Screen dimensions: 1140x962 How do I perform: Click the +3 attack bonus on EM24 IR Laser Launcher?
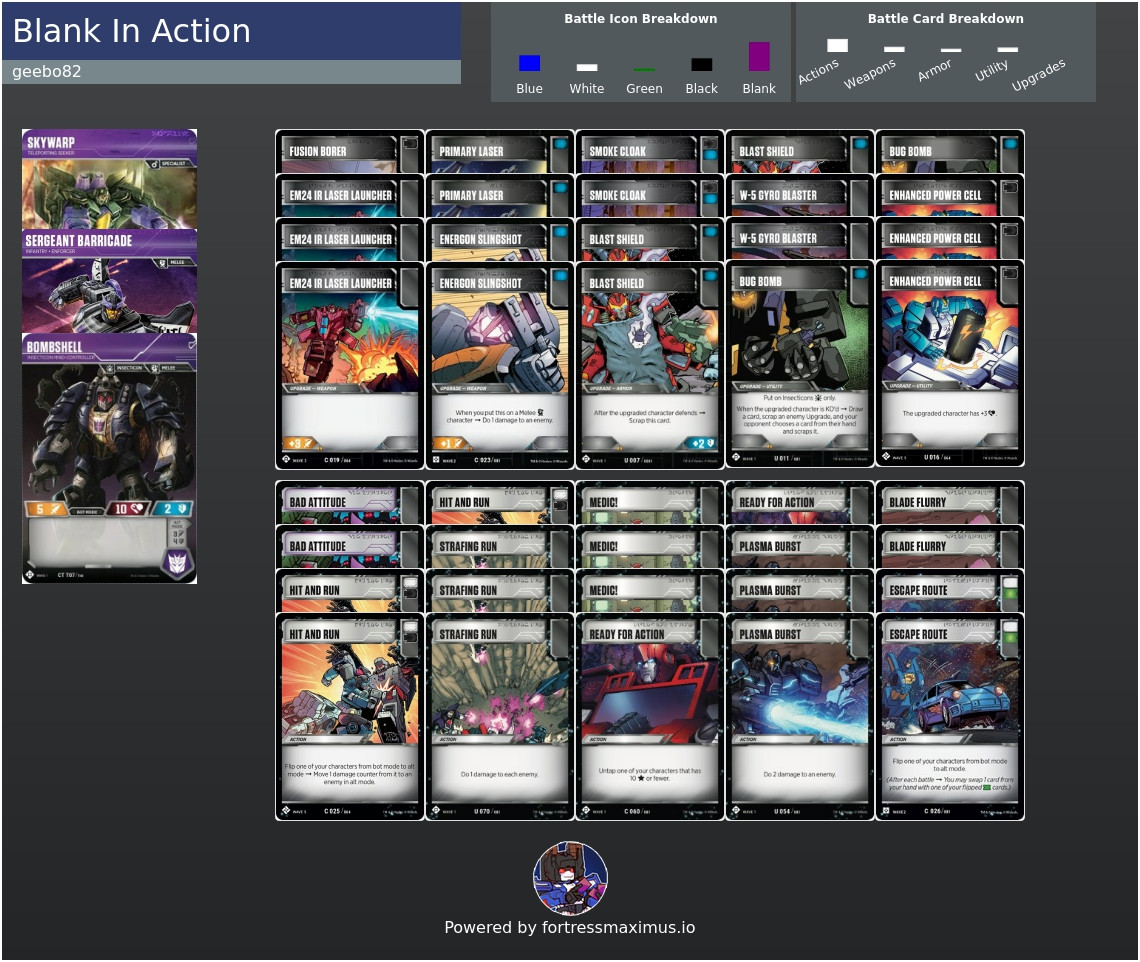pyautogui.click(x=300, y=443)
